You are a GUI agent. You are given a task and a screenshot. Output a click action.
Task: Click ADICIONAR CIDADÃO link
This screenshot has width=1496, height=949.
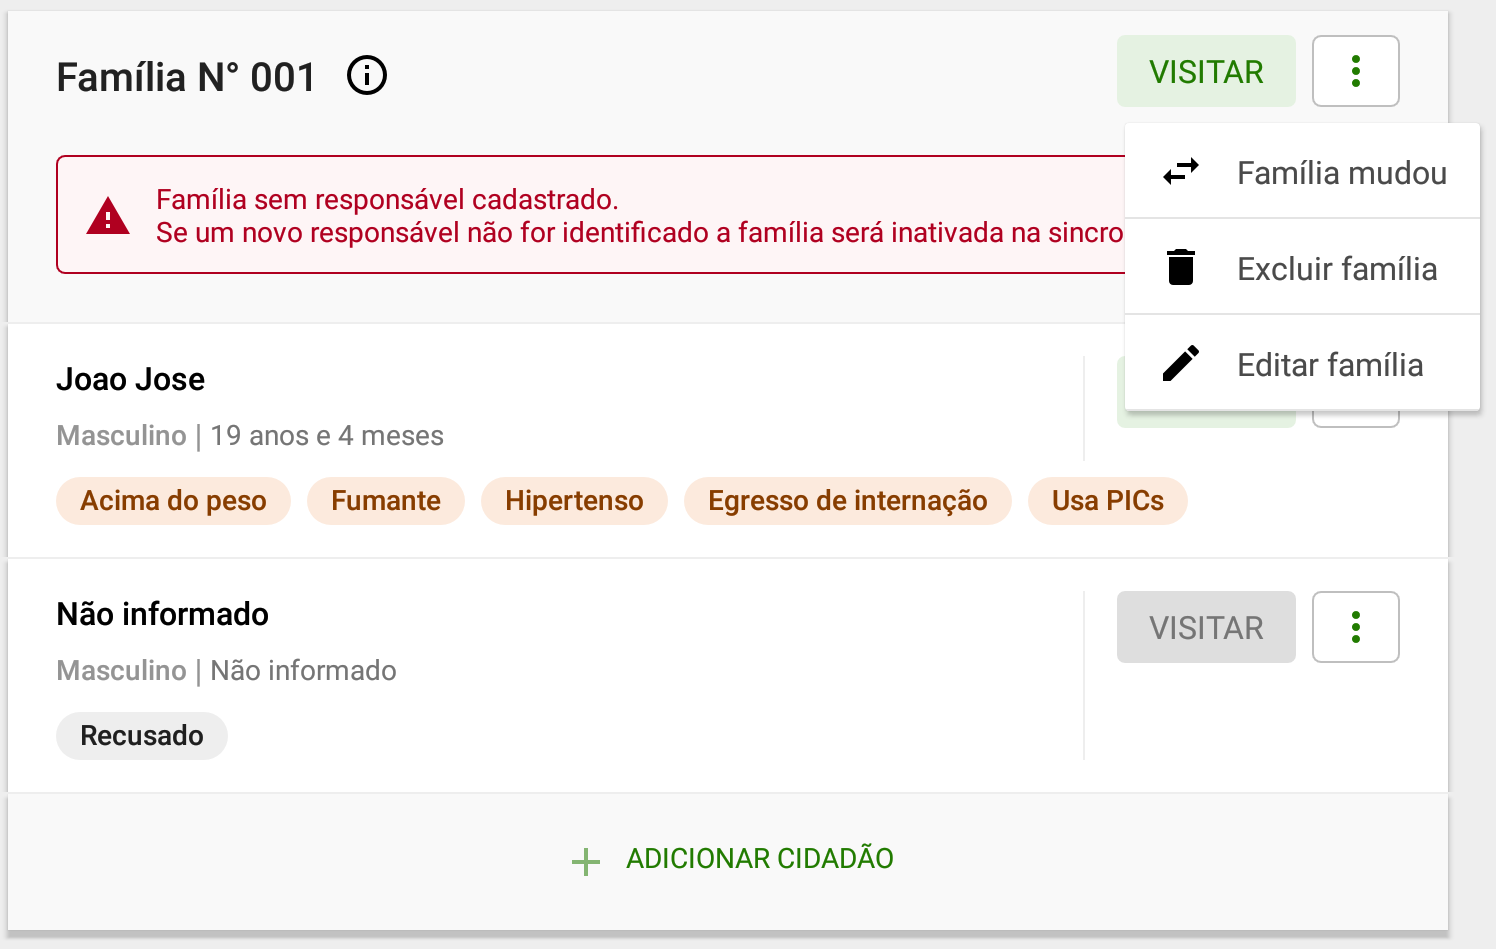(760, 859)
